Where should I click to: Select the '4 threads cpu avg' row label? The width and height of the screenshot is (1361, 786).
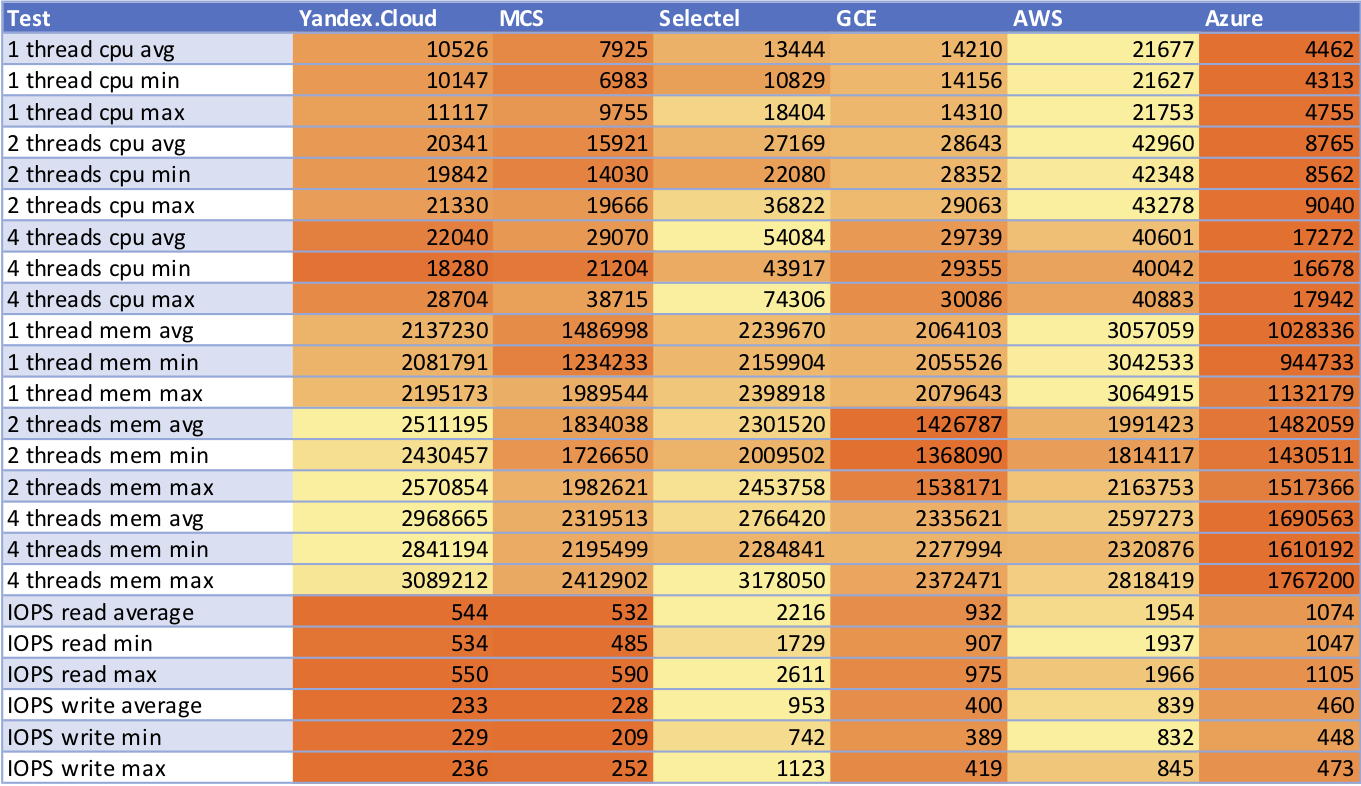[x=147, y=237]
